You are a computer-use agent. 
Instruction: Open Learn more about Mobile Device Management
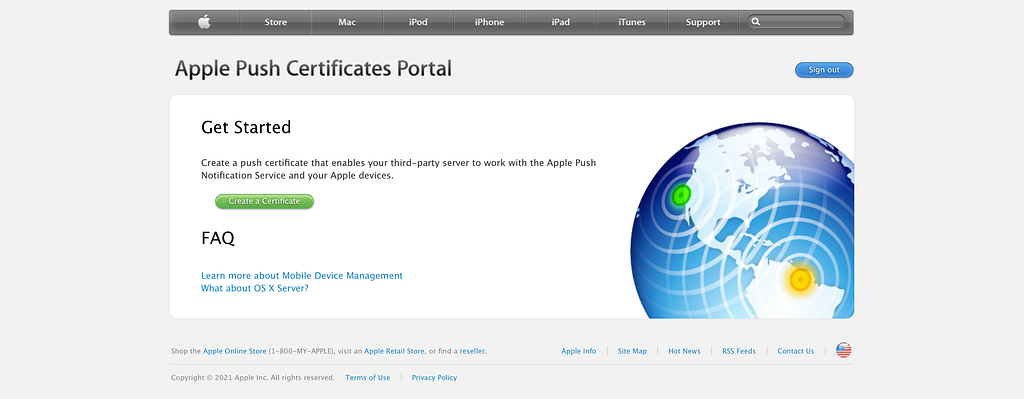click(302, 276)
